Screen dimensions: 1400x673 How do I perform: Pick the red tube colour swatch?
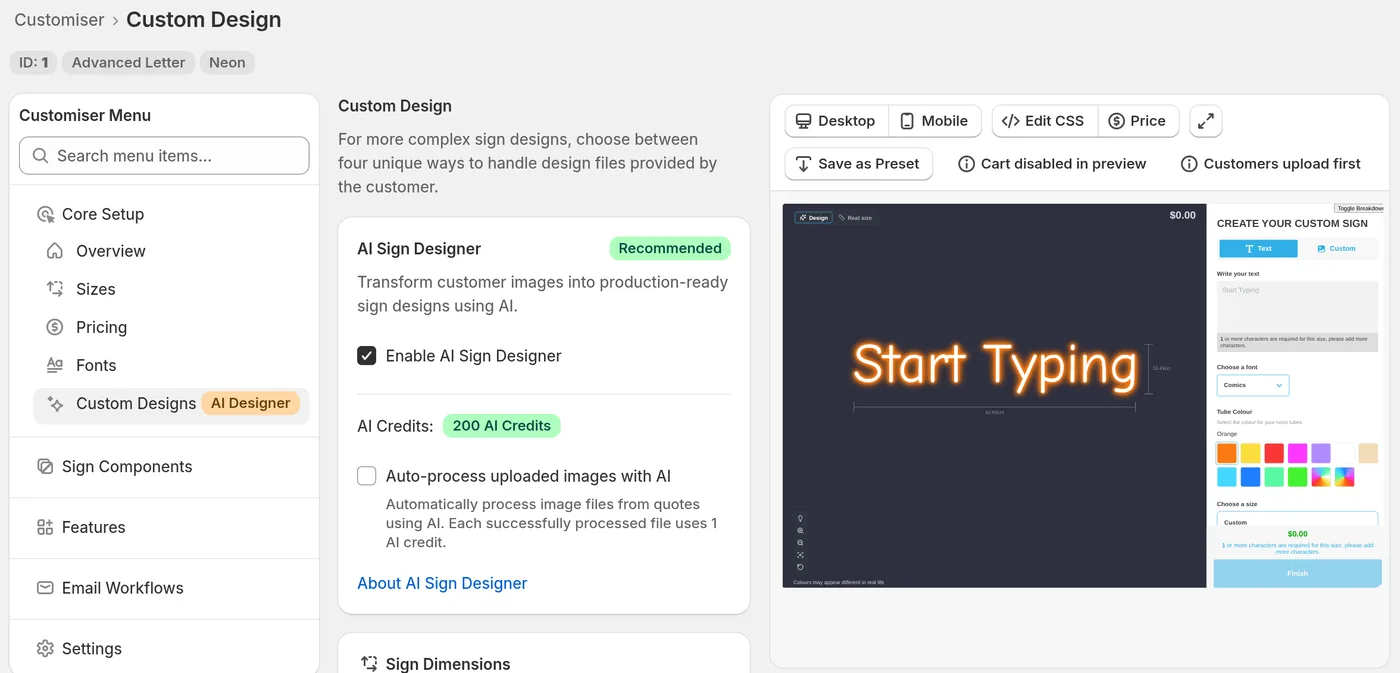pos(1274,453)
